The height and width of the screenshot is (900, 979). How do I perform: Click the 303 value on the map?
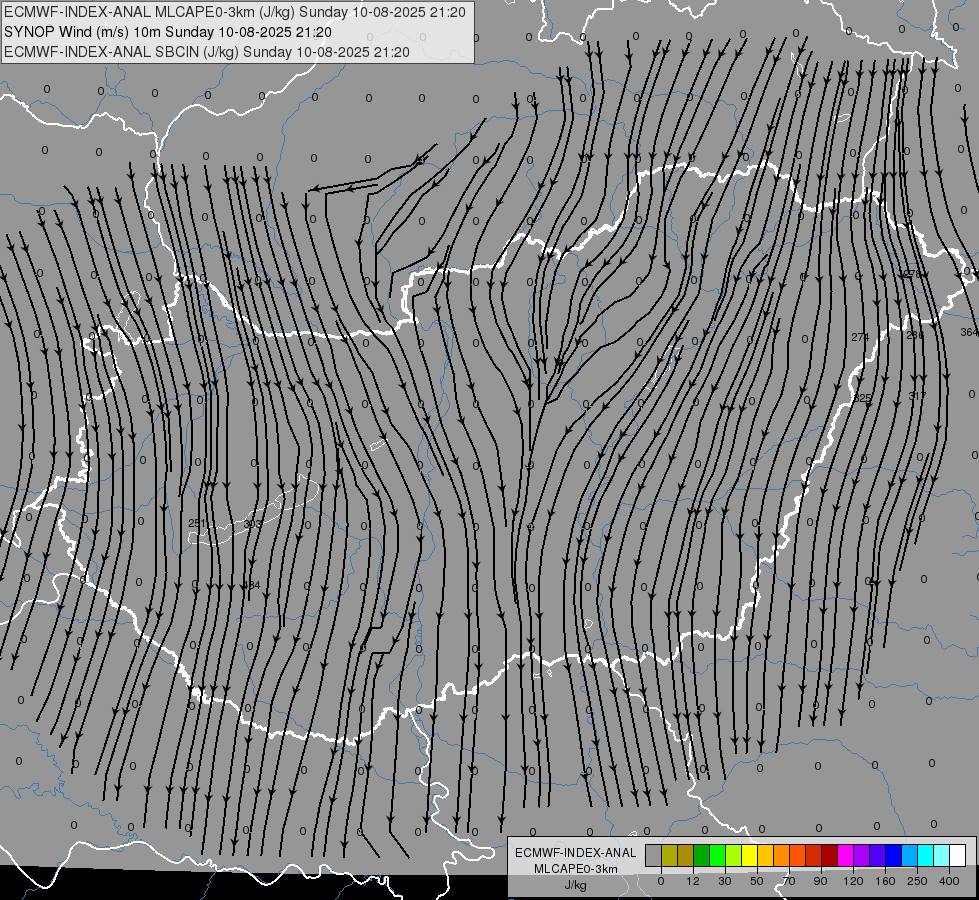coord(252,523)
